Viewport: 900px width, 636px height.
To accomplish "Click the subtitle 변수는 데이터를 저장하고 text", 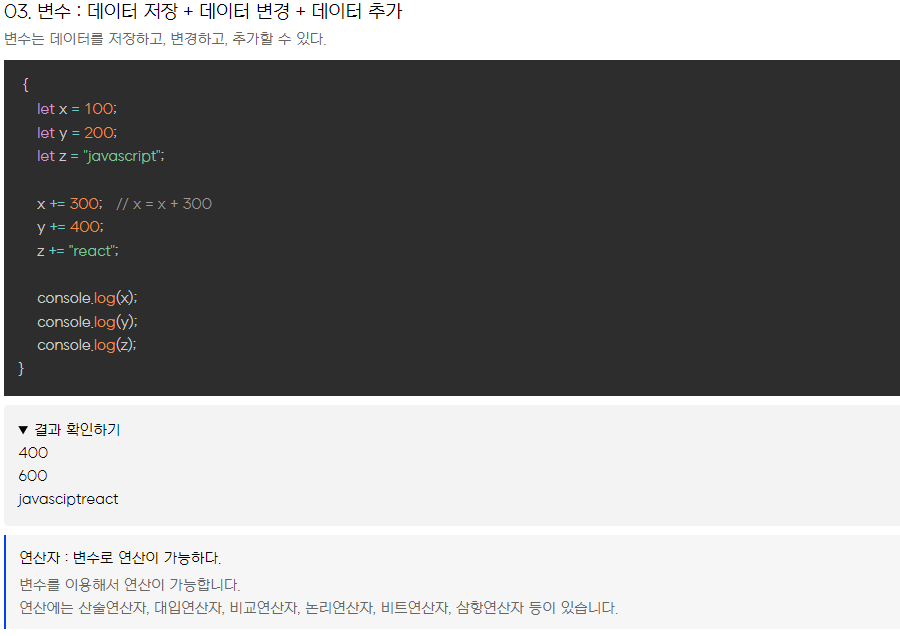I will 165,39.
